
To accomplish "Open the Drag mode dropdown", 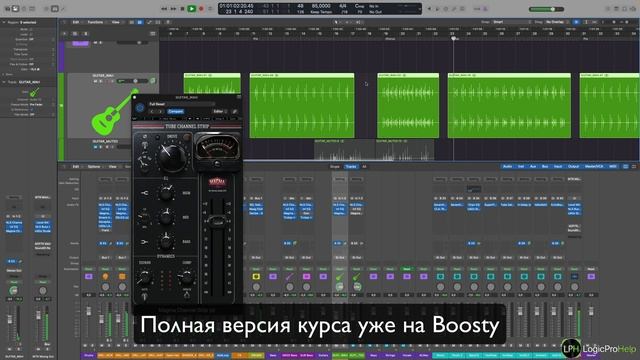I will pyautogui.click(x=557, y=22).
